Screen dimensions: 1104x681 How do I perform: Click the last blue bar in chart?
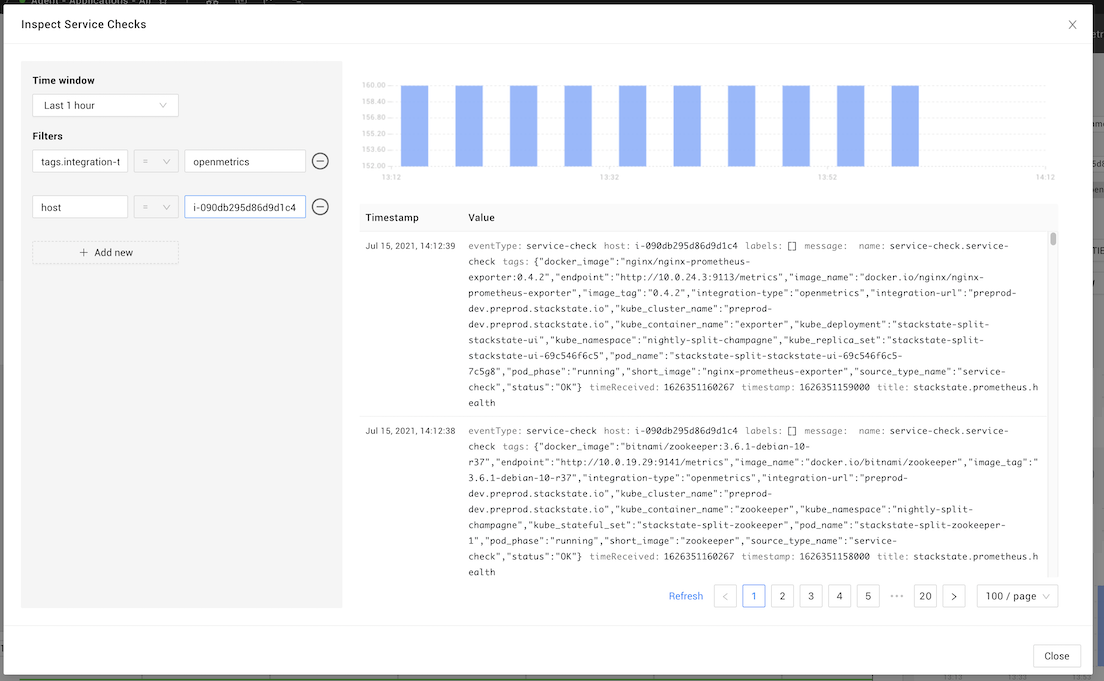[905, 126]
